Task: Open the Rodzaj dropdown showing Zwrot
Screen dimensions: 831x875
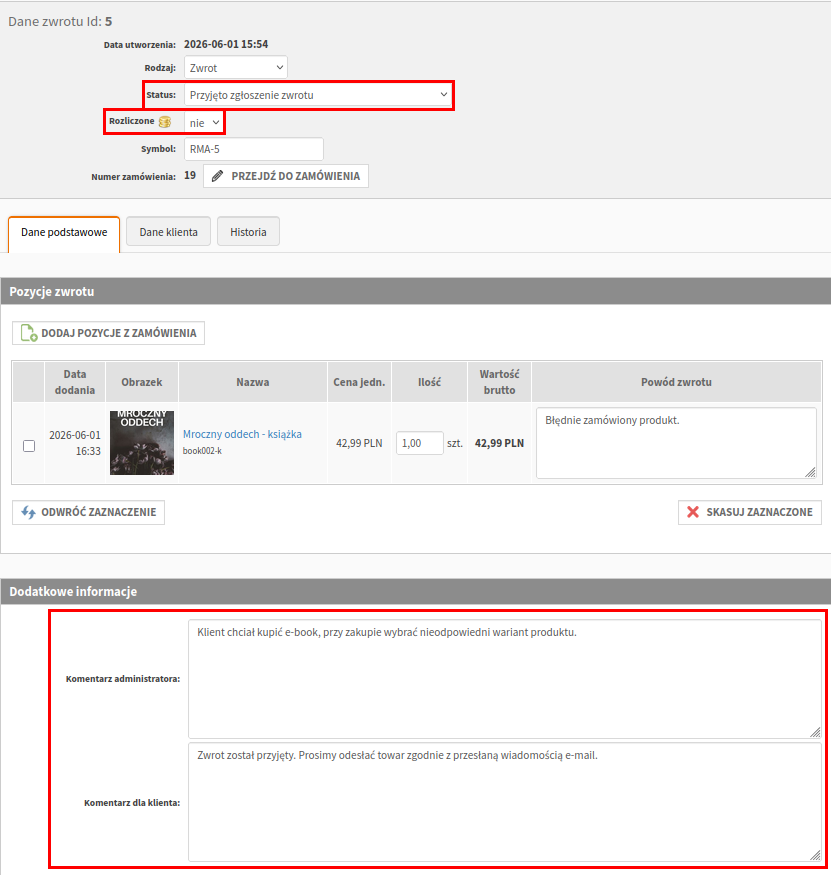Action: (236, 68)
